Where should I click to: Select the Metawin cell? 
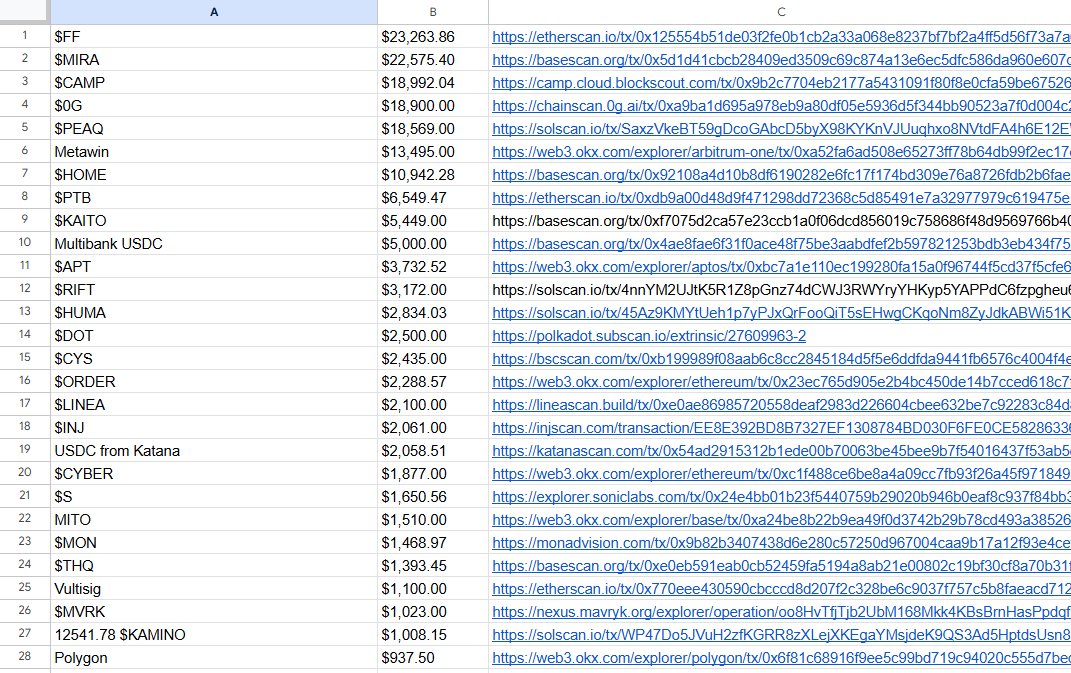coord(214,152)
